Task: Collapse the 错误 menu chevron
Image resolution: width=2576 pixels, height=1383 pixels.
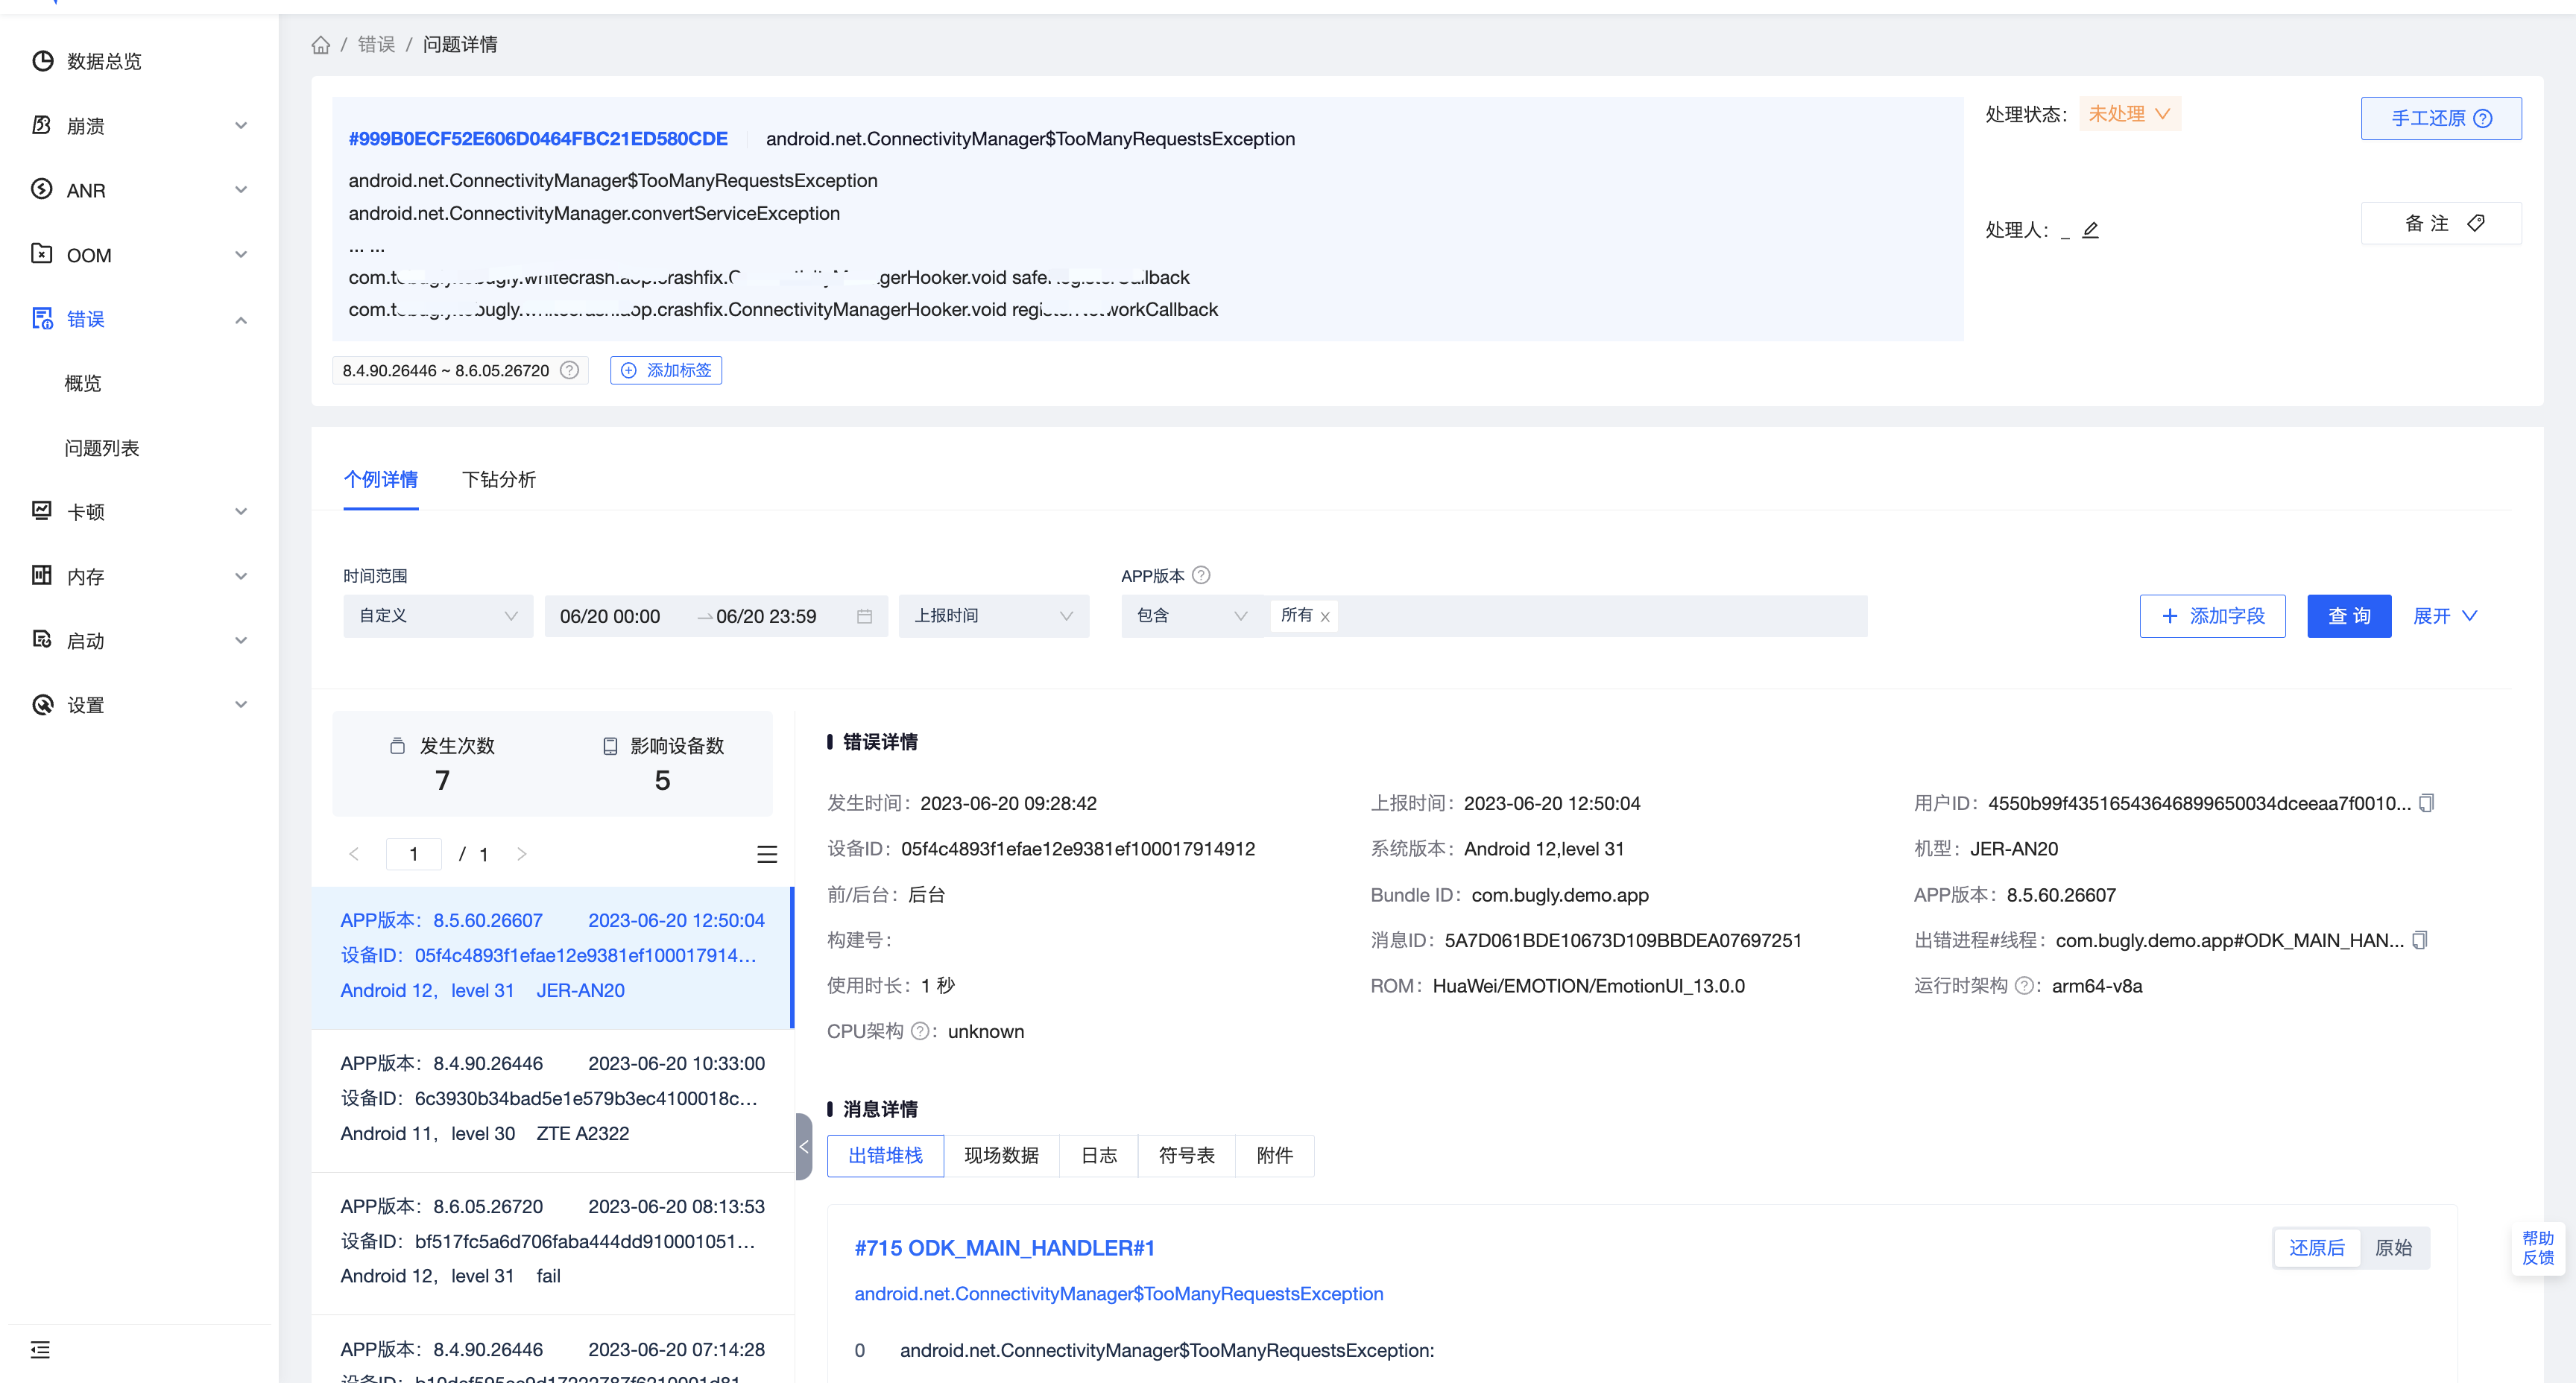Action: point(241,320)
